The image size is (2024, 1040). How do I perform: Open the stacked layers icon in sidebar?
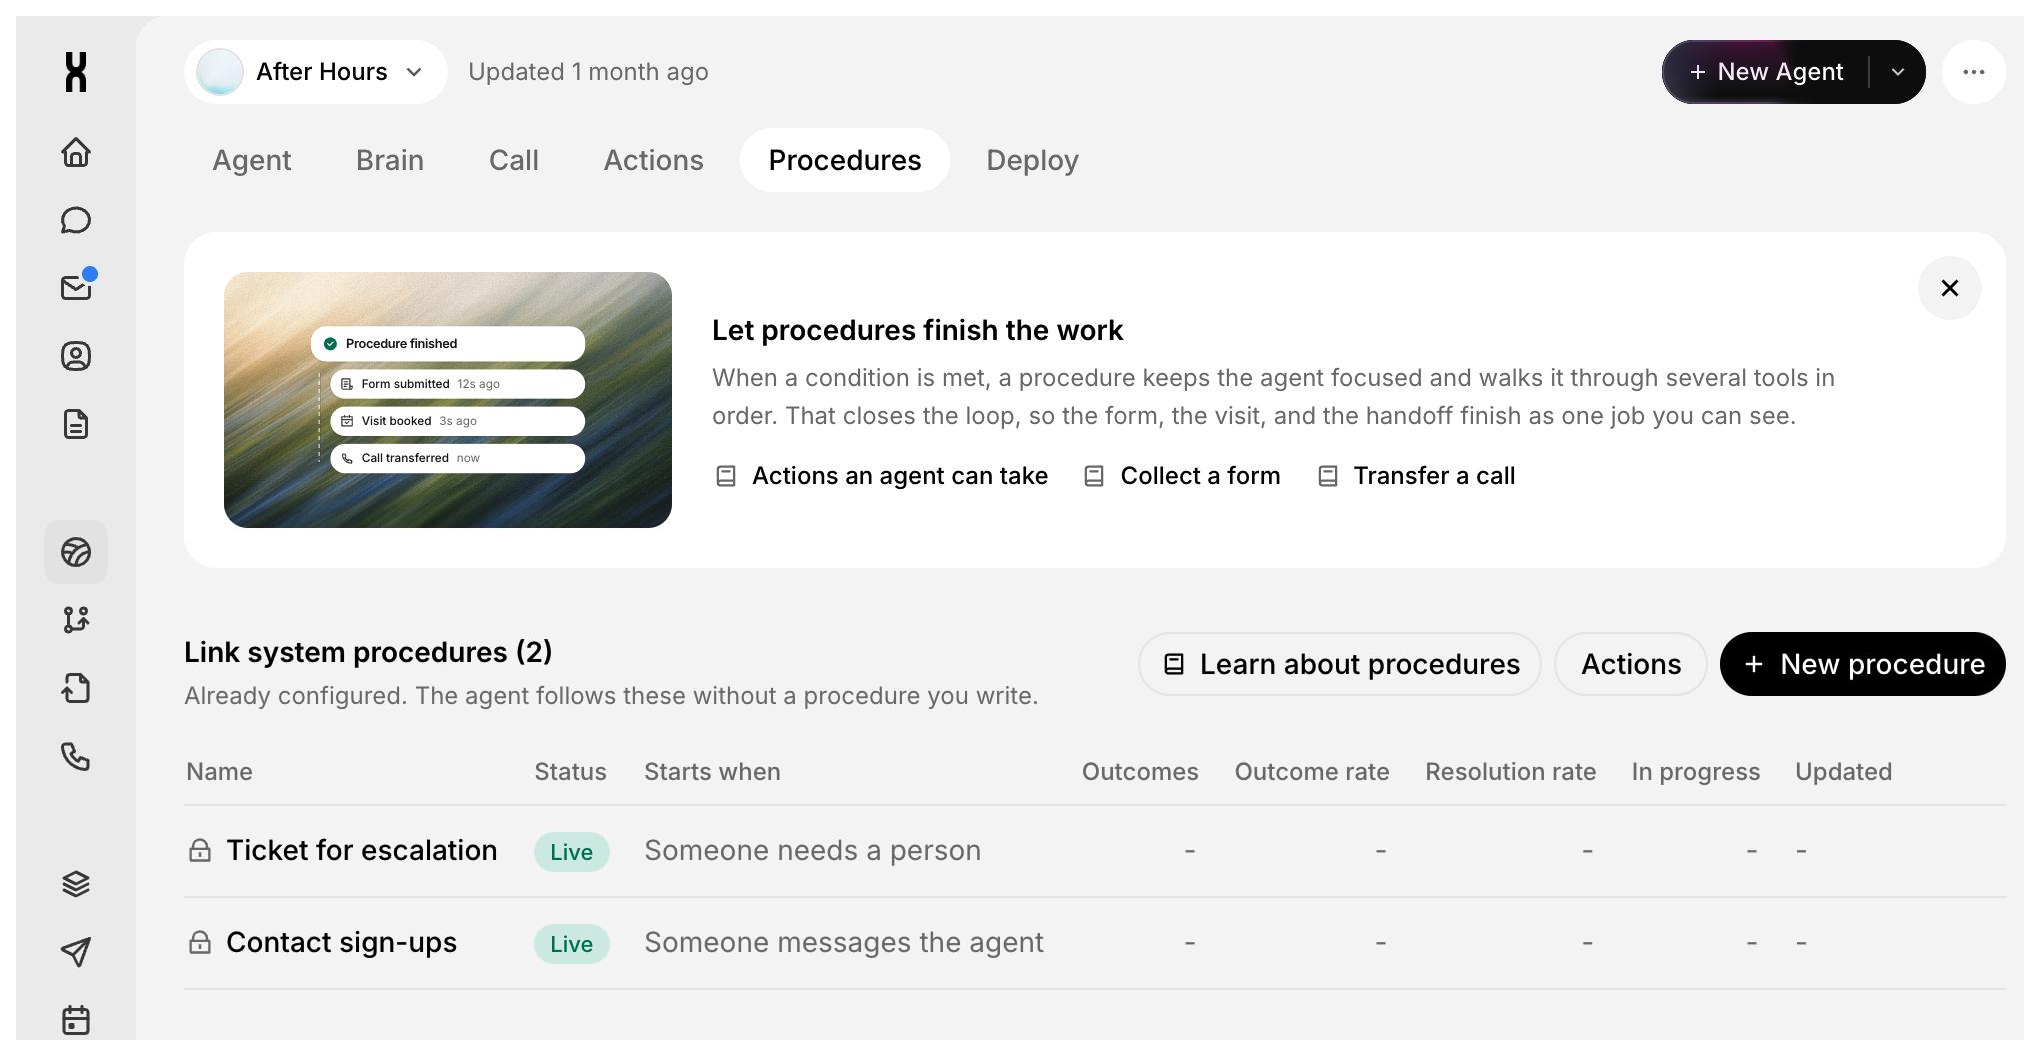76,884
